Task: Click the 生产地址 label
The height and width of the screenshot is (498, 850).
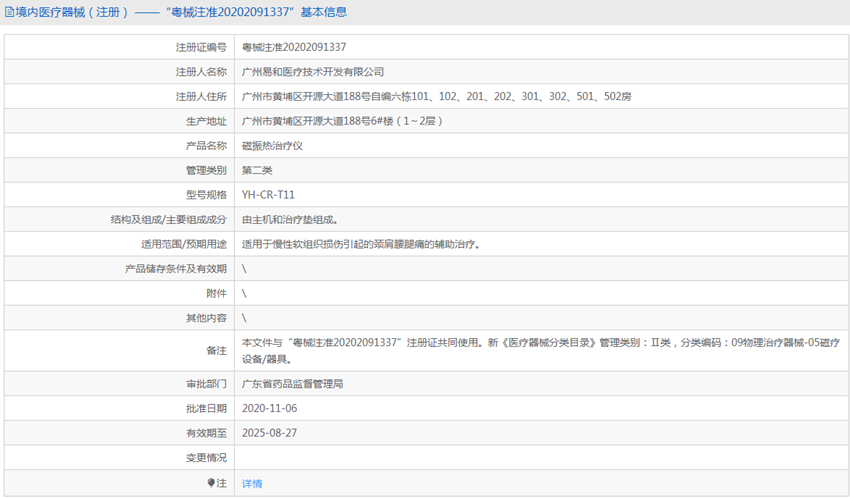Action: point(206,121)
